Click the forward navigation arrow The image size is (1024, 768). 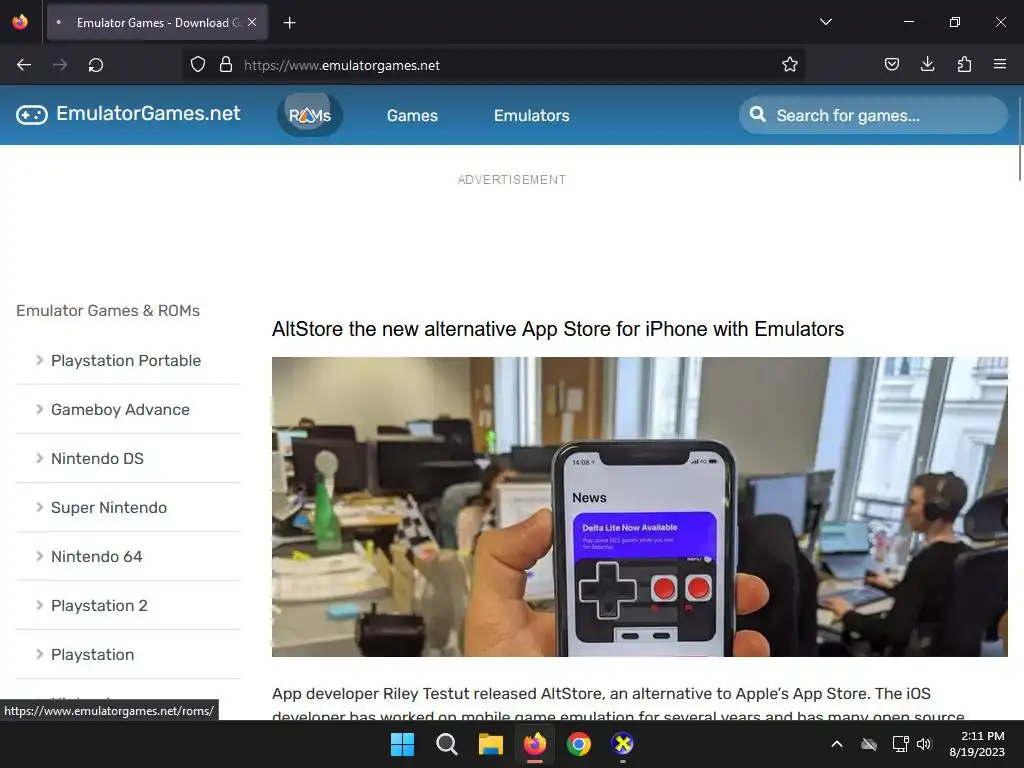(x=60, y=65)
